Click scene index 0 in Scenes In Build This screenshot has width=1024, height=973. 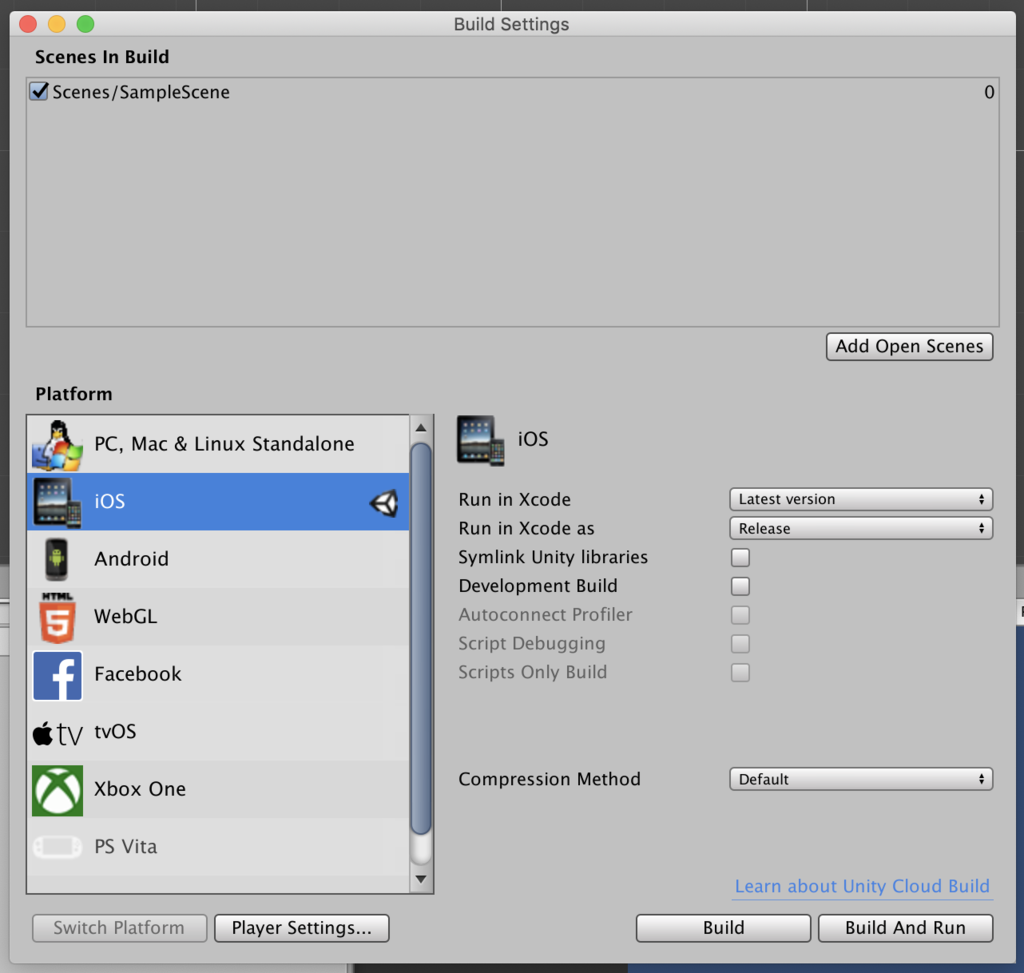tap(989, 92)
